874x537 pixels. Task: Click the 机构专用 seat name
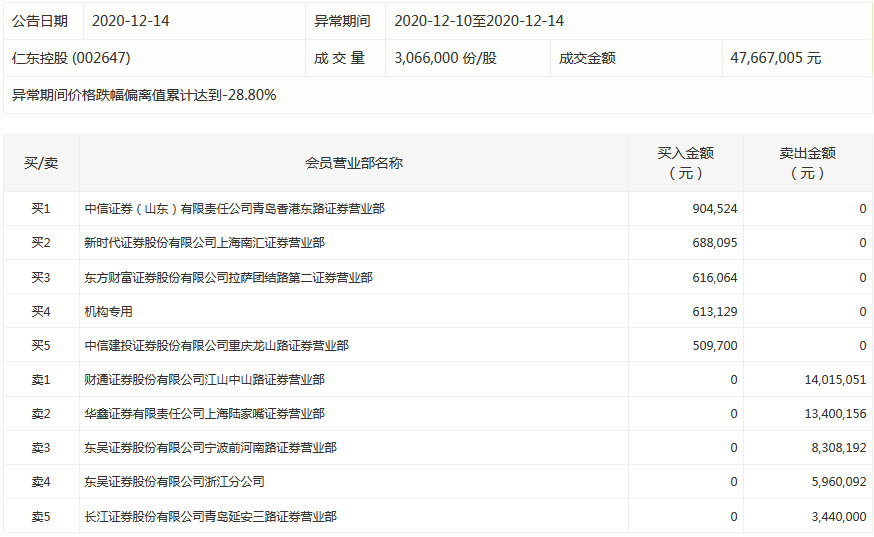108,311
